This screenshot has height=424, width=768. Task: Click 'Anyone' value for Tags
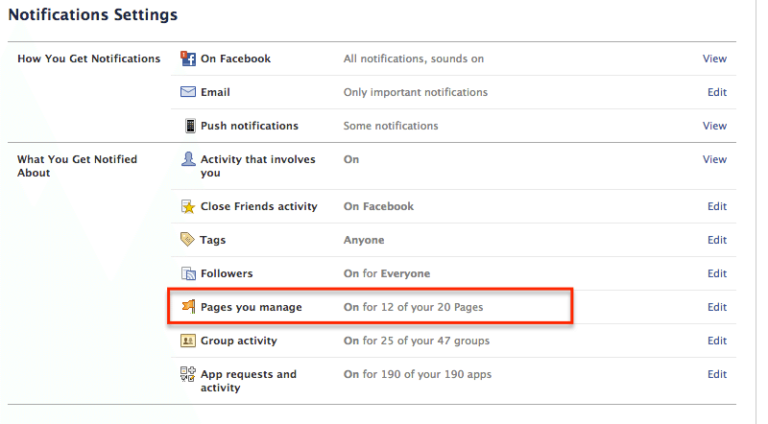coord(364,240)
